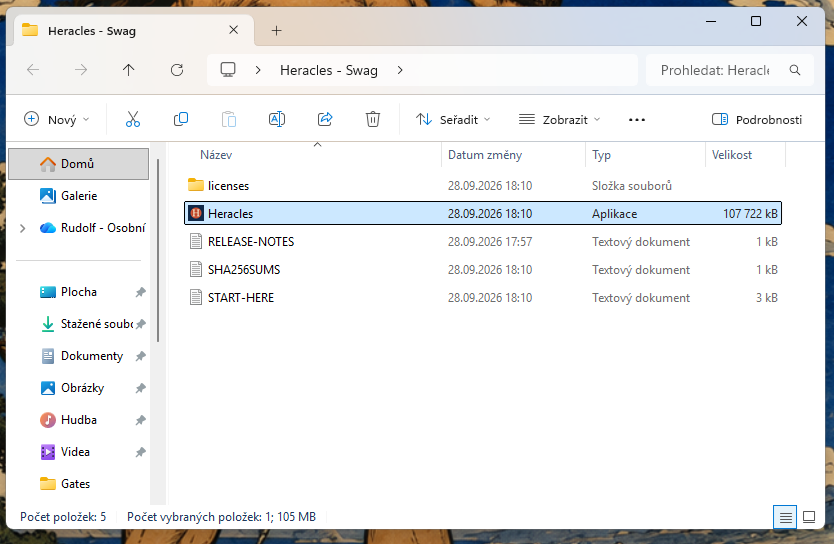Select Domů in the navigation pane
Screen dimensions: 834x544
point(79,164)
